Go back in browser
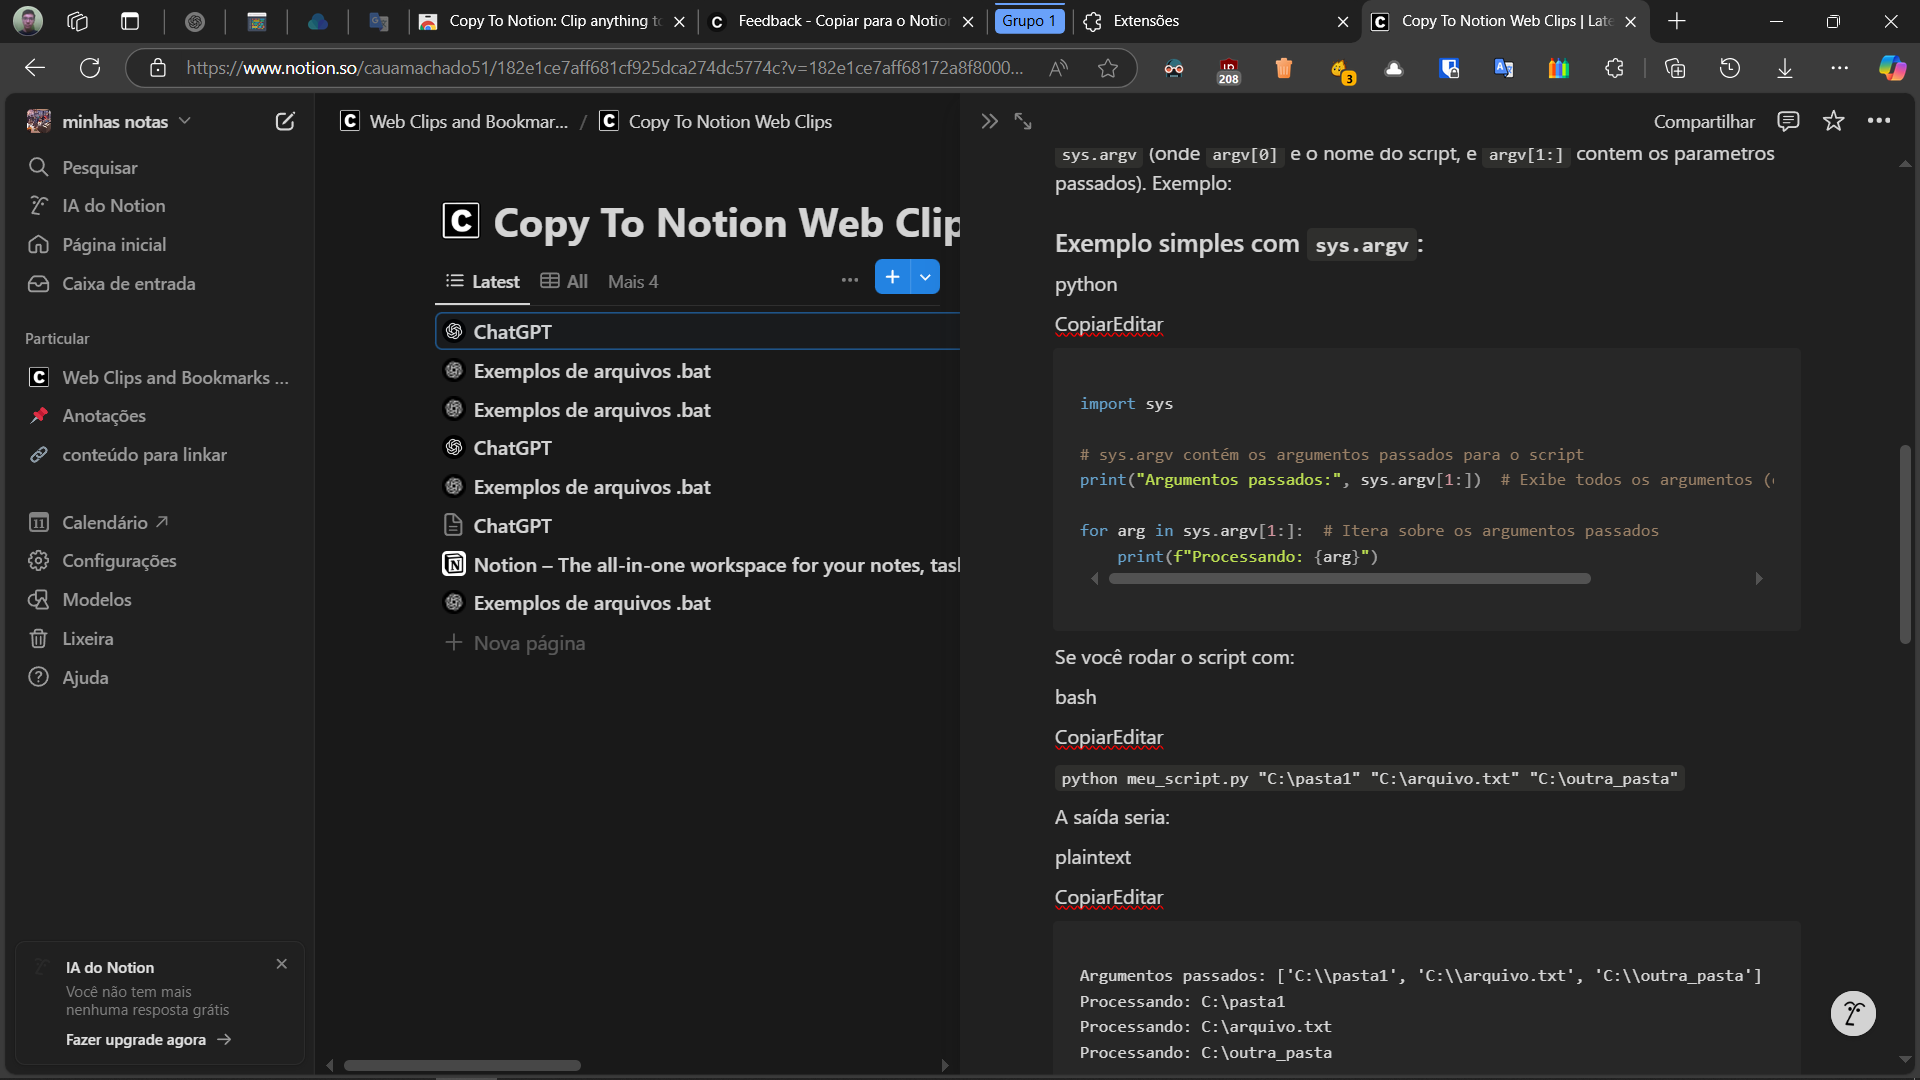This screenshot has width=1920, height=1080. coord(35,68)
